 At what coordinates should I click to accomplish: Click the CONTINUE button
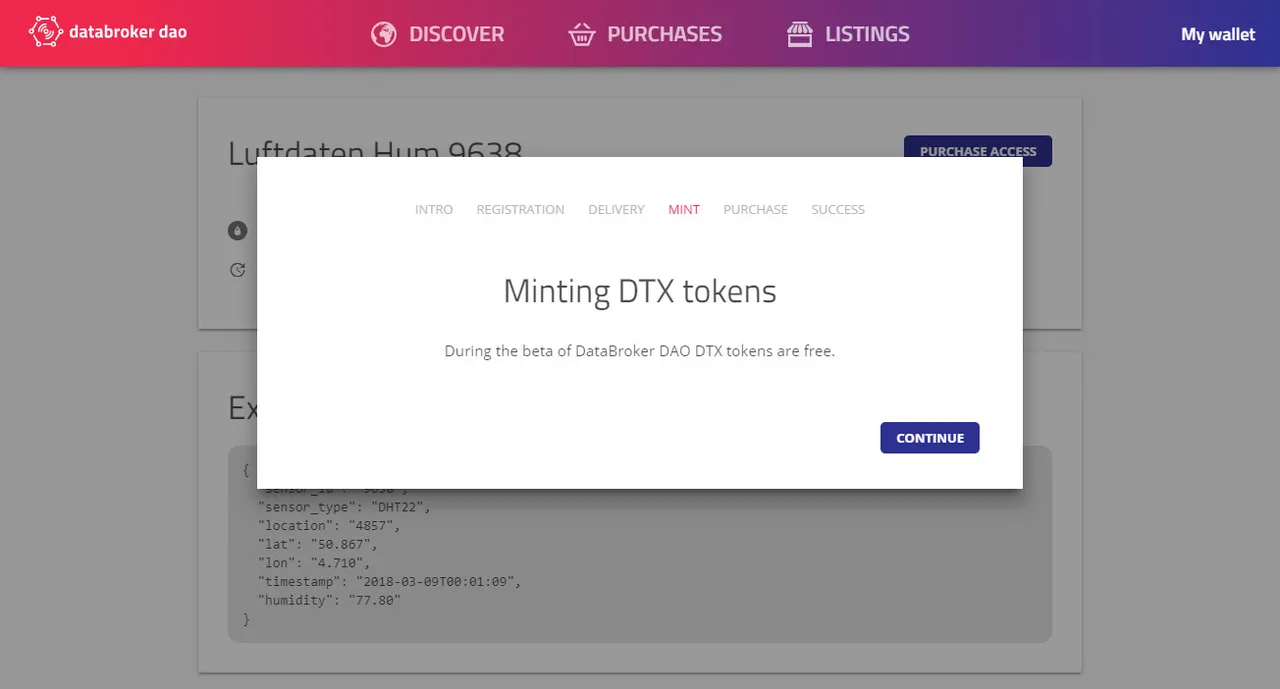tap(930, 438)
